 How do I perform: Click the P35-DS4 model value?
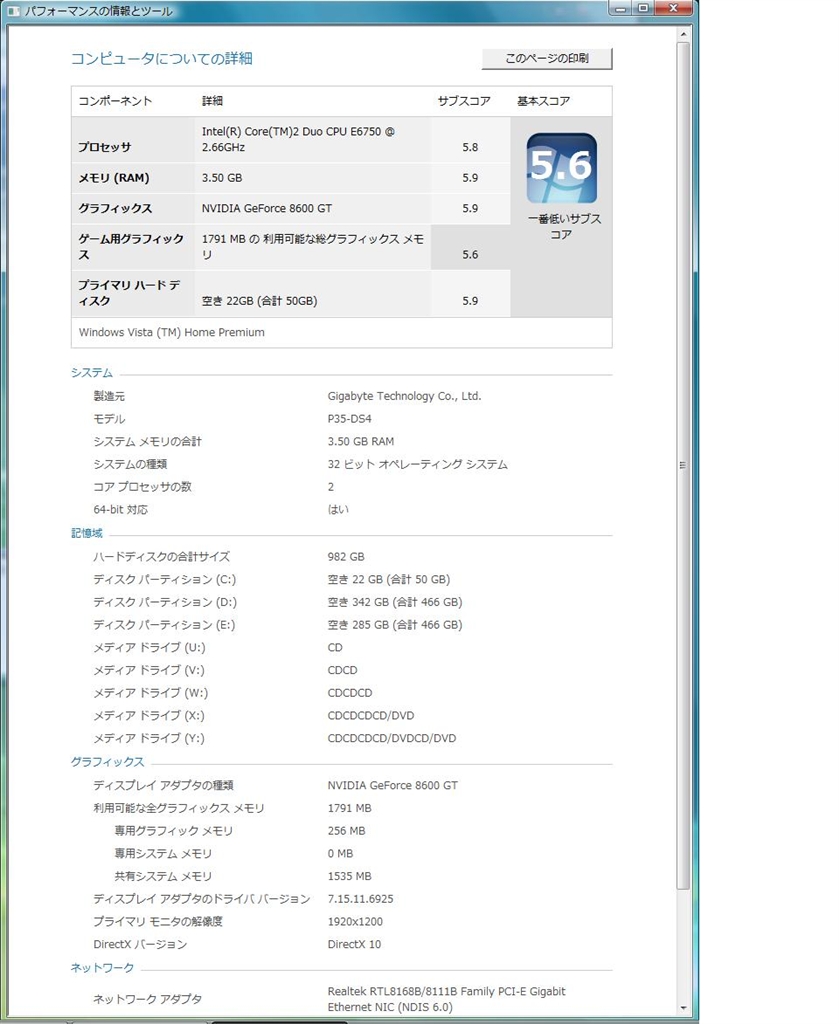349,419
